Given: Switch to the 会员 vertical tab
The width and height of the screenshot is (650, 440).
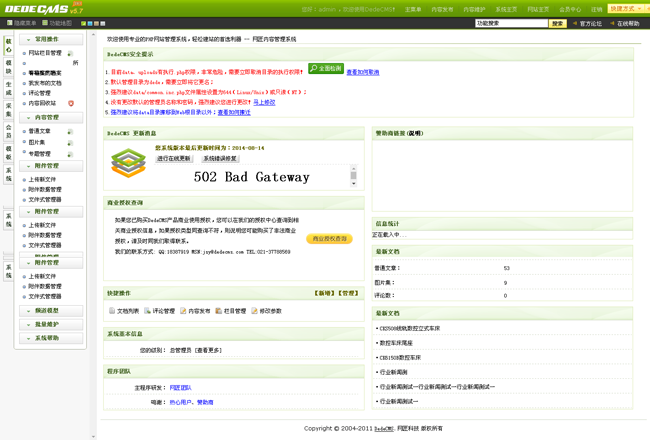Looking at the screenshot, I should pos(9,131).
